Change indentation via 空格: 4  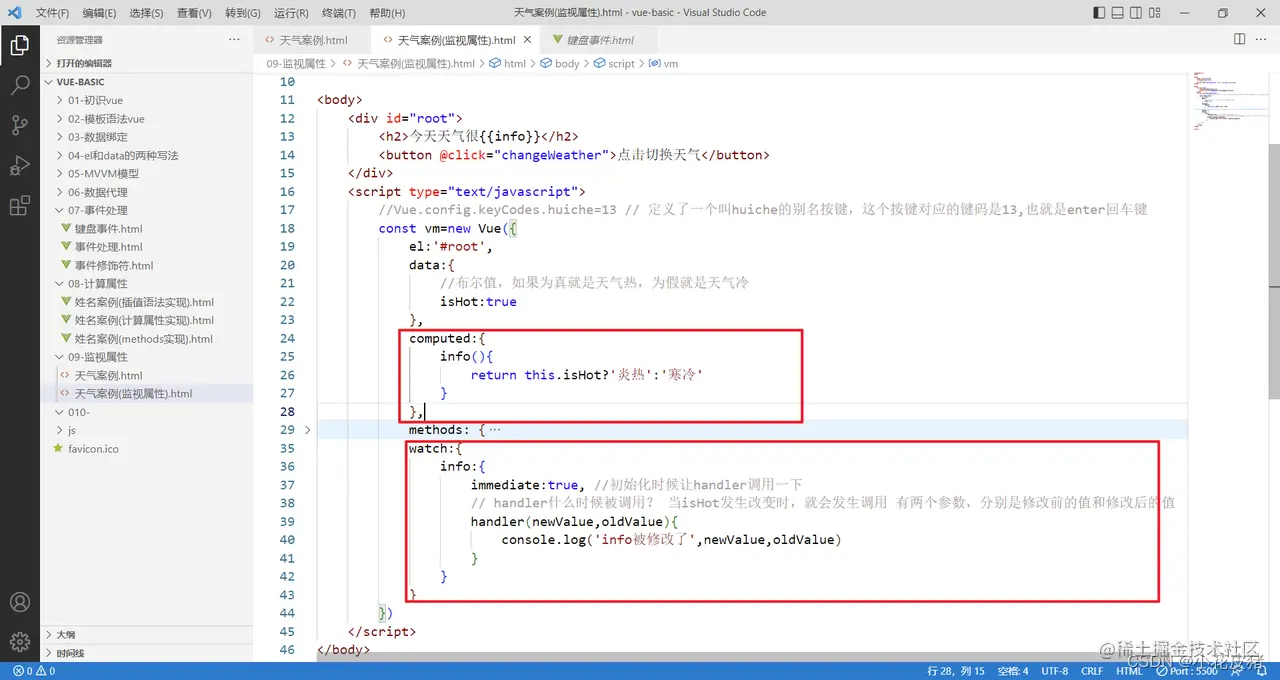[x=1012, y=671]
